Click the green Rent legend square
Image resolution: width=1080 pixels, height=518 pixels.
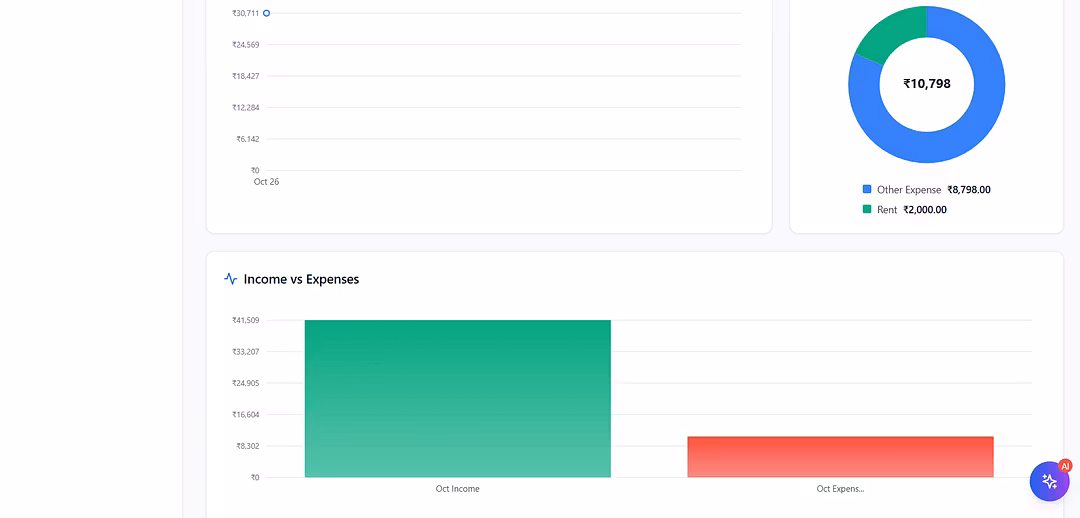pyautogui.click(x=867, y=209)
